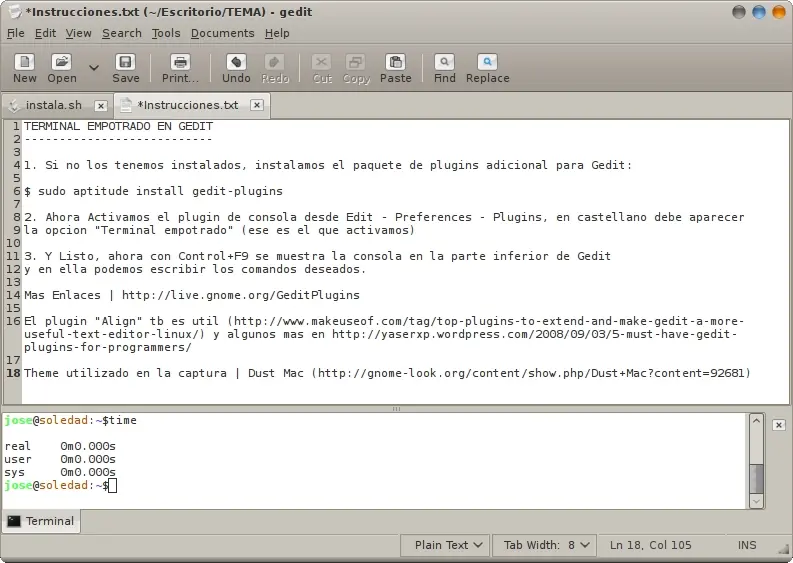Open Plain Text language dropdown
Image resolution: width=793 pixels, height=563 pixels.
tap(445, 545)
